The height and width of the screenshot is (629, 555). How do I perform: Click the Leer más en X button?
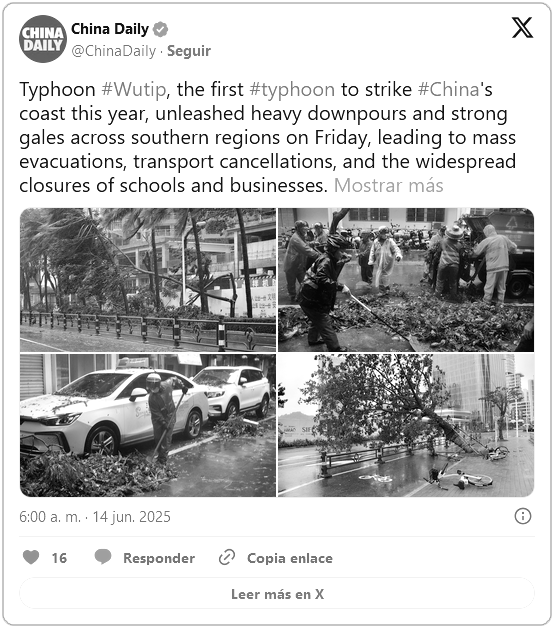[277, 594]
